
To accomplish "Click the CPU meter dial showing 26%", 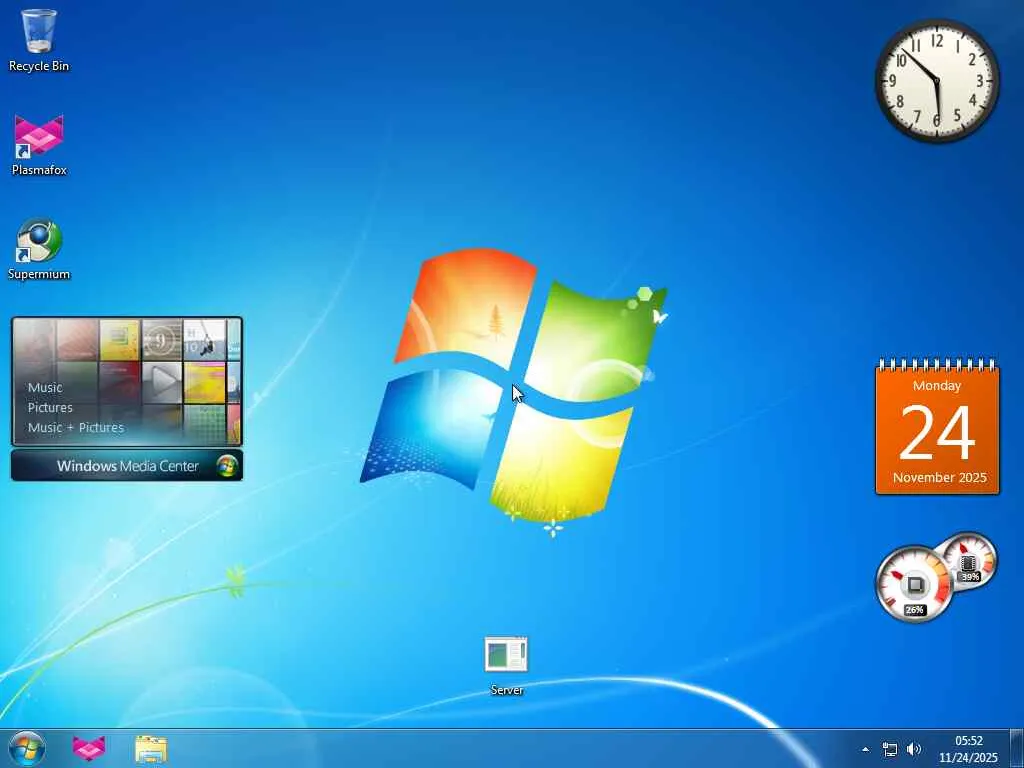I will click(914, 584).
